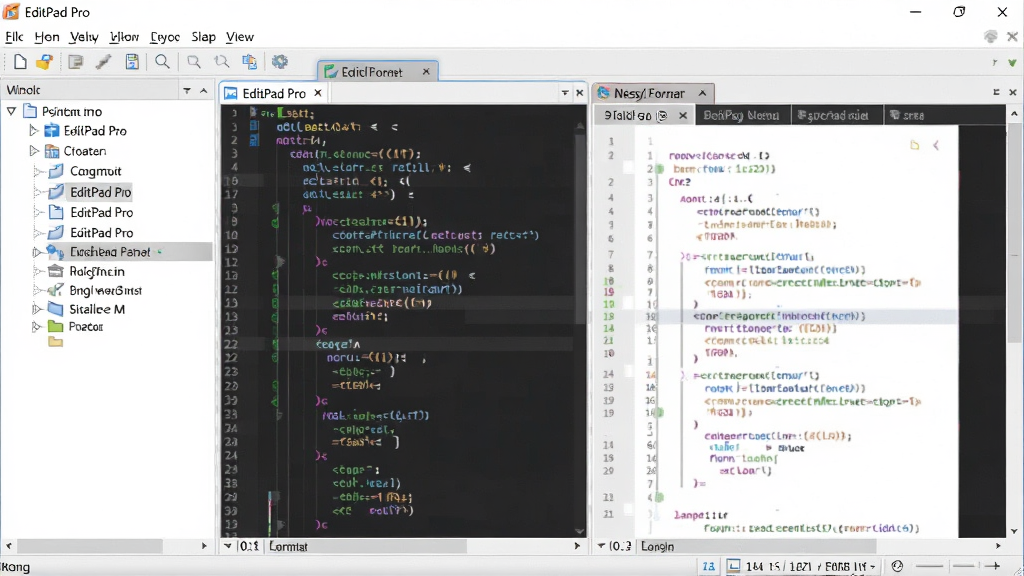
Task: Open the Vilow menu
Action: 124,37
